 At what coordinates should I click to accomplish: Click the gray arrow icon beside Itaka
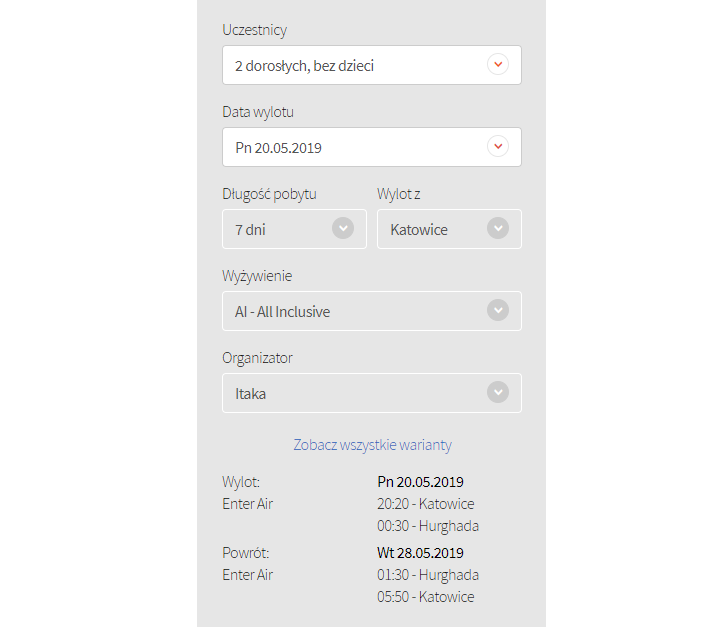(x=497, y=393)
